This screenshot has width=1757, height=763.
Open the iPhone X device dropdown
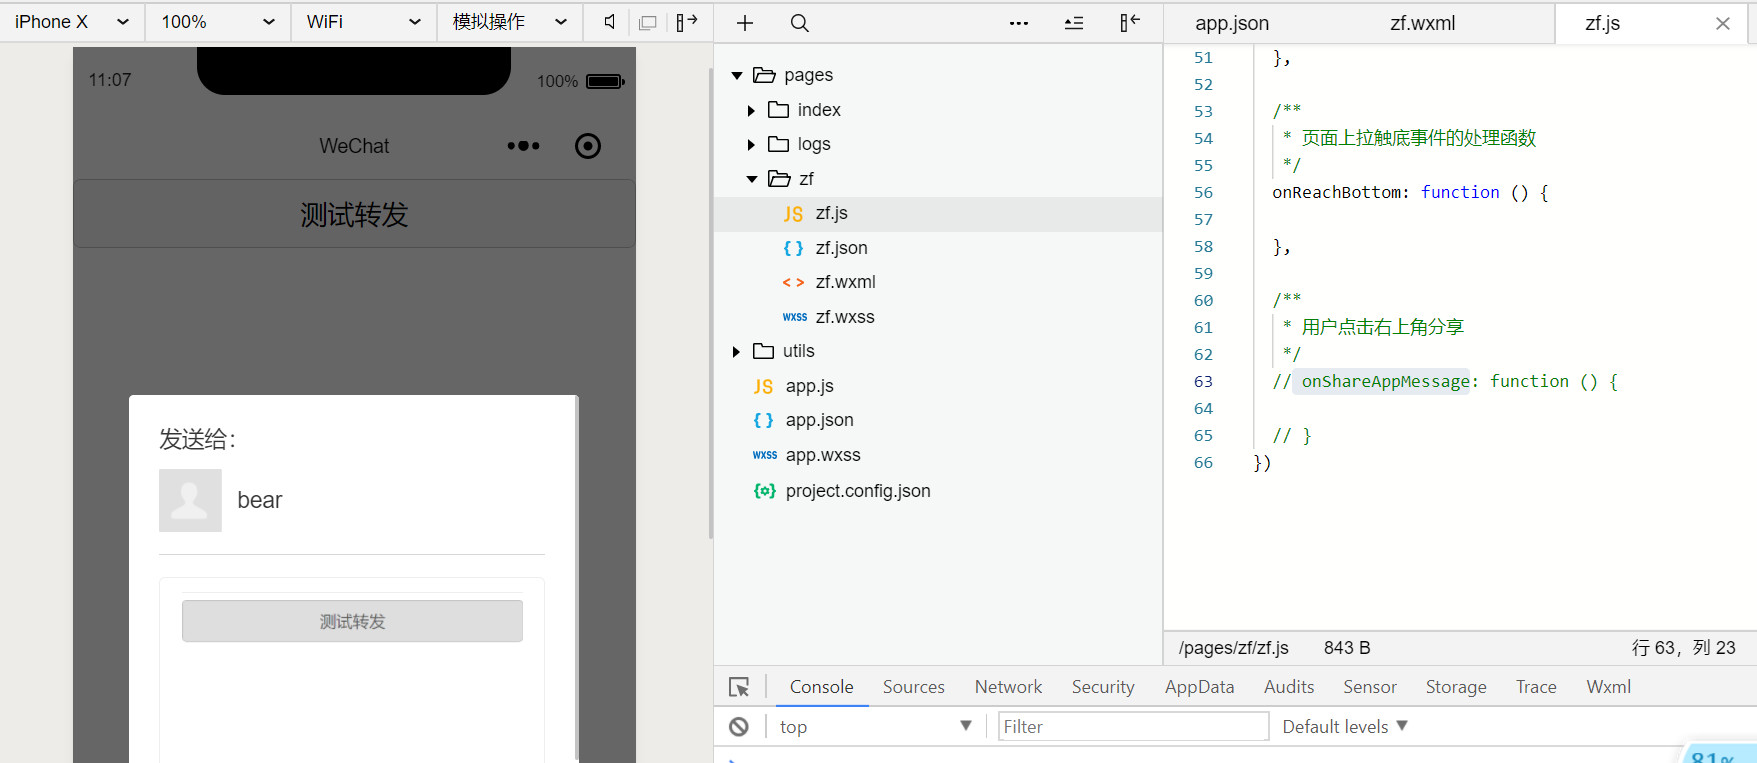(x=72, y=22)
